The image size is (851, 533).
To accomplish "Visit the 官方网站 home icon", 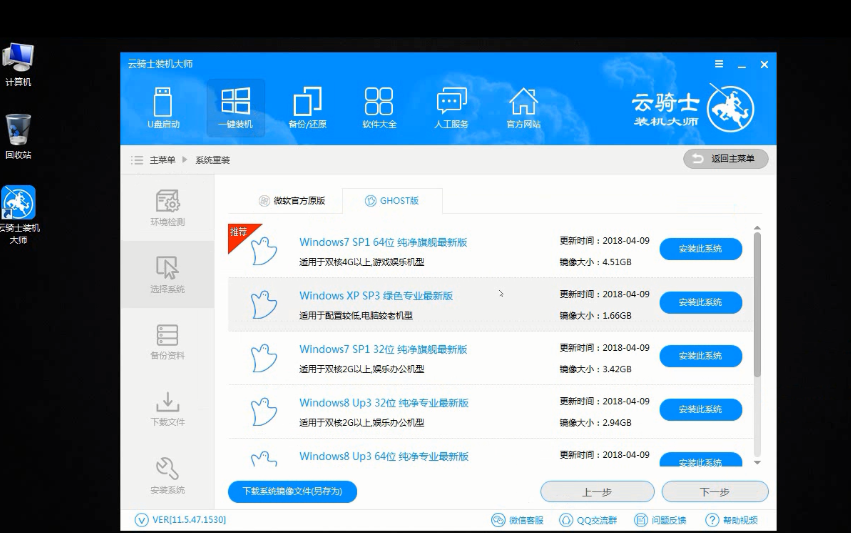I will click(x=523, y=108).
